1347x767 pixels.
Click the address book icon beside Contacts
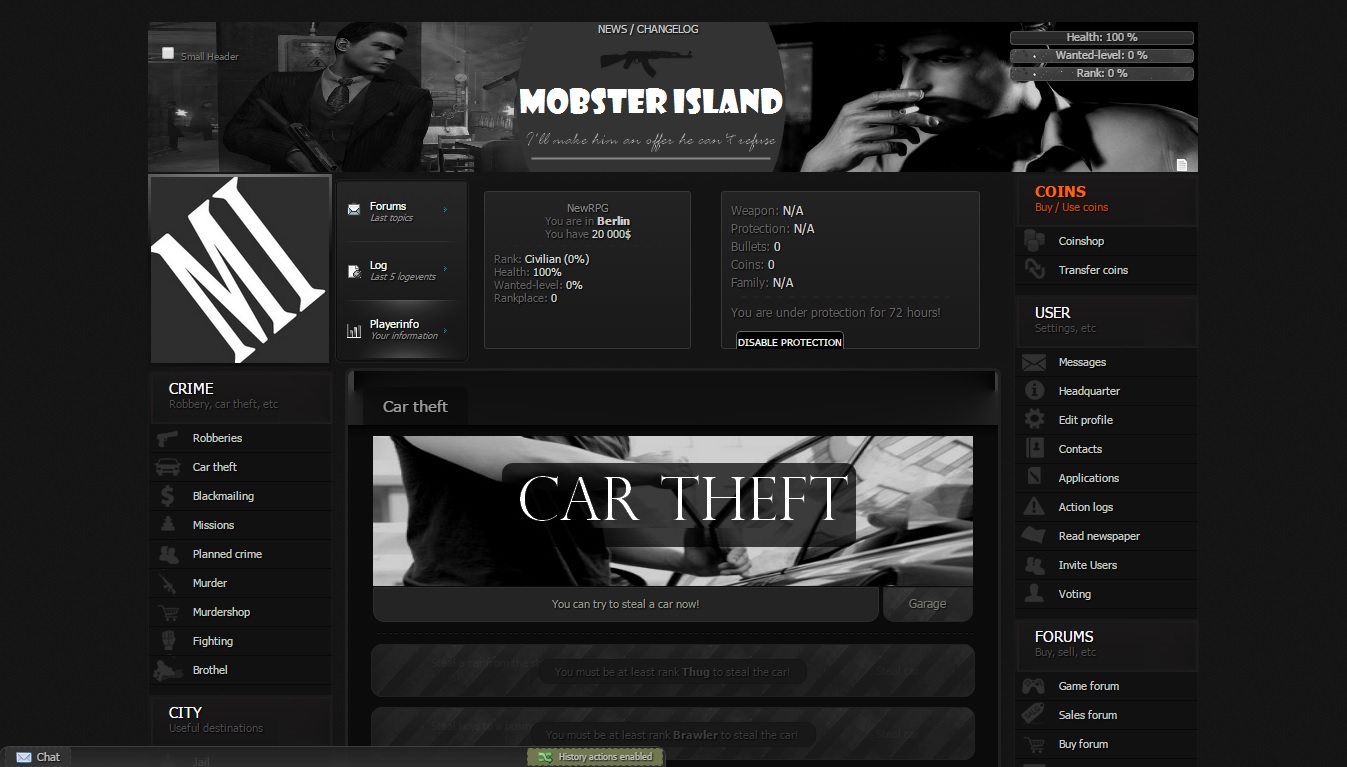[1035, 449]
